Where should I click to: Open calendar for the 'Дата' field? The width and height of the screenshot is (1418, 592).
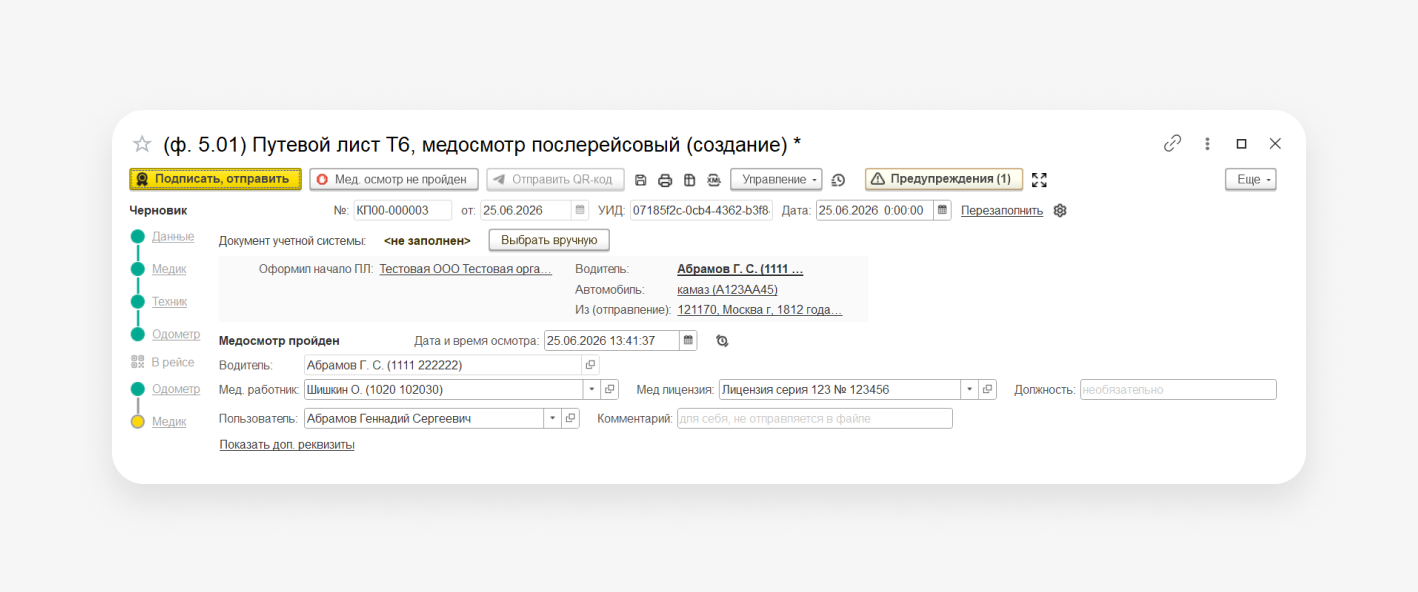coord(942,210)
